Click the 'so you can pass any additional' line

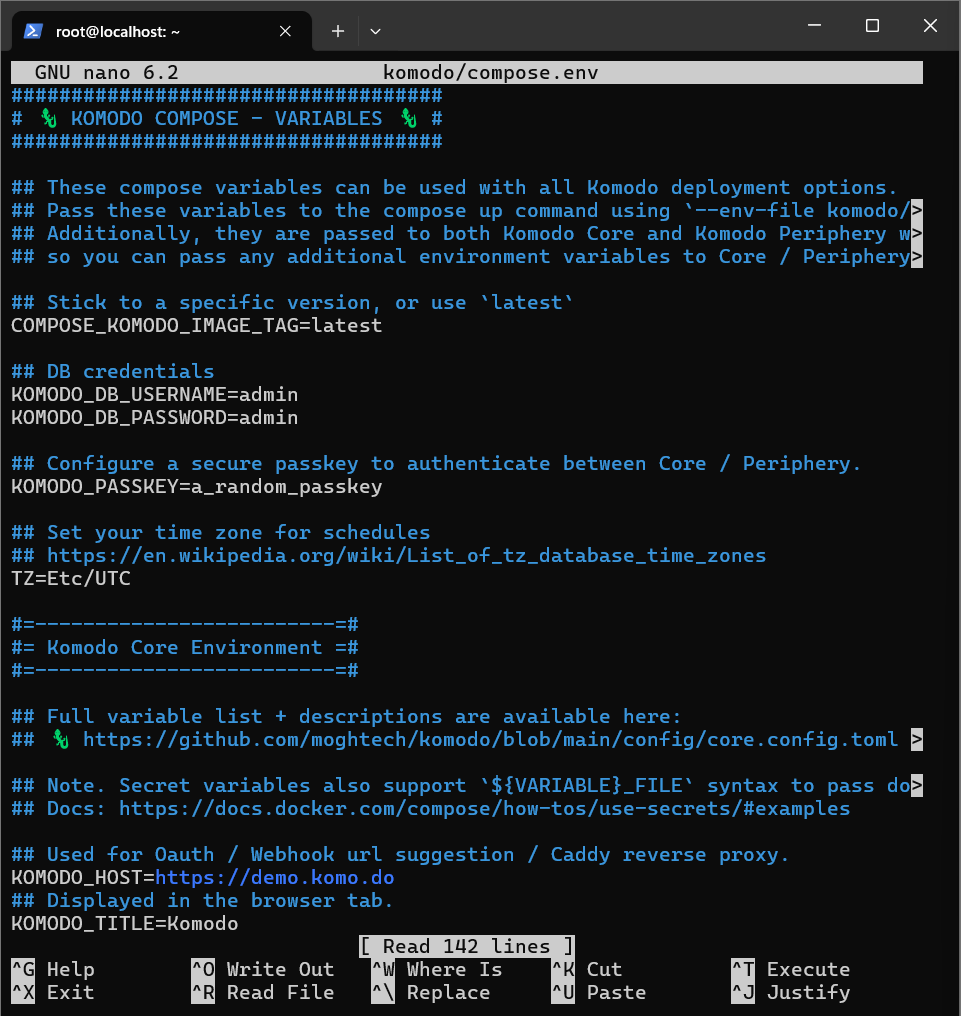[x=467, y=257]
